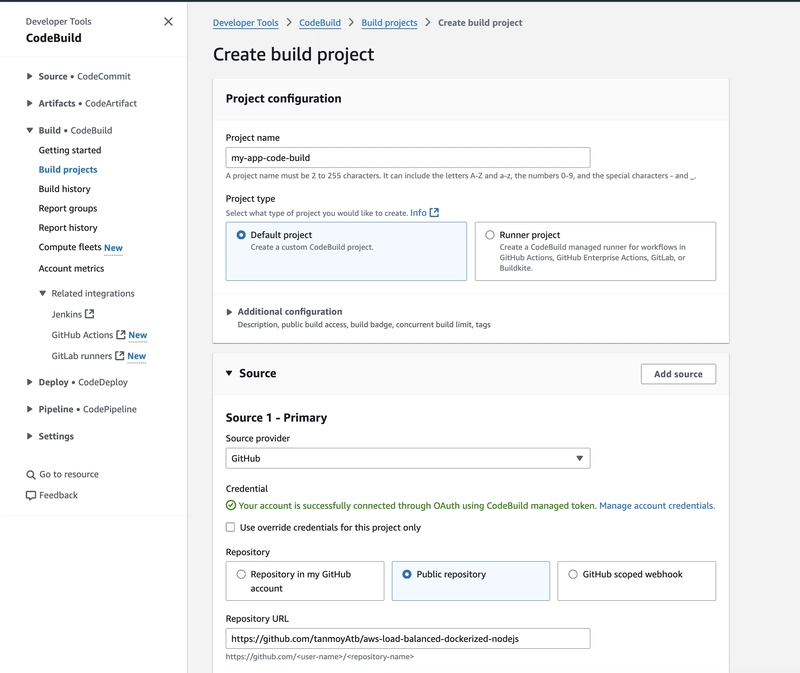The image size is (800, 673).
Task: Expand Artifacts CodeArtifact section
Action: point(30,103)
